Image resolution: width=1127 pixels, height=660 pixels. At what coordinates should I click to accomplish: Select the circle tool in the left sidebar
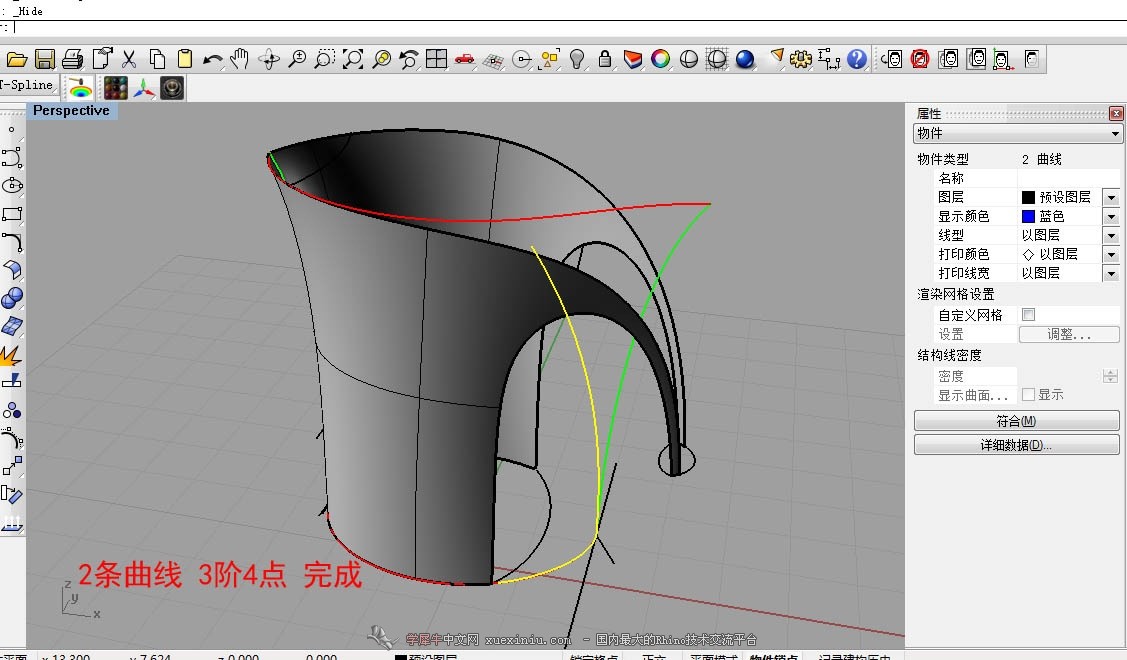(x=12, y=185)
